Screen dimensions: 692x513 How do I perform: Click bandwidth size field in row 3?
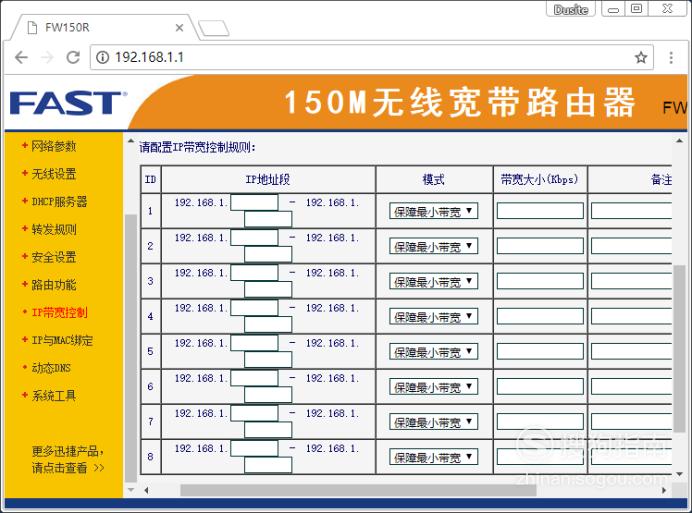click(540, 281)
